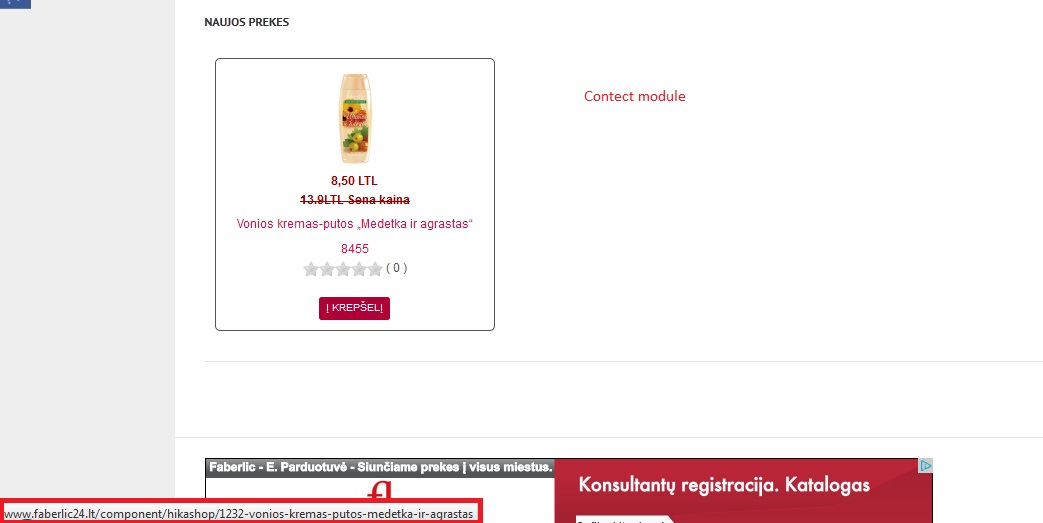Select the Contect module text

635,96
